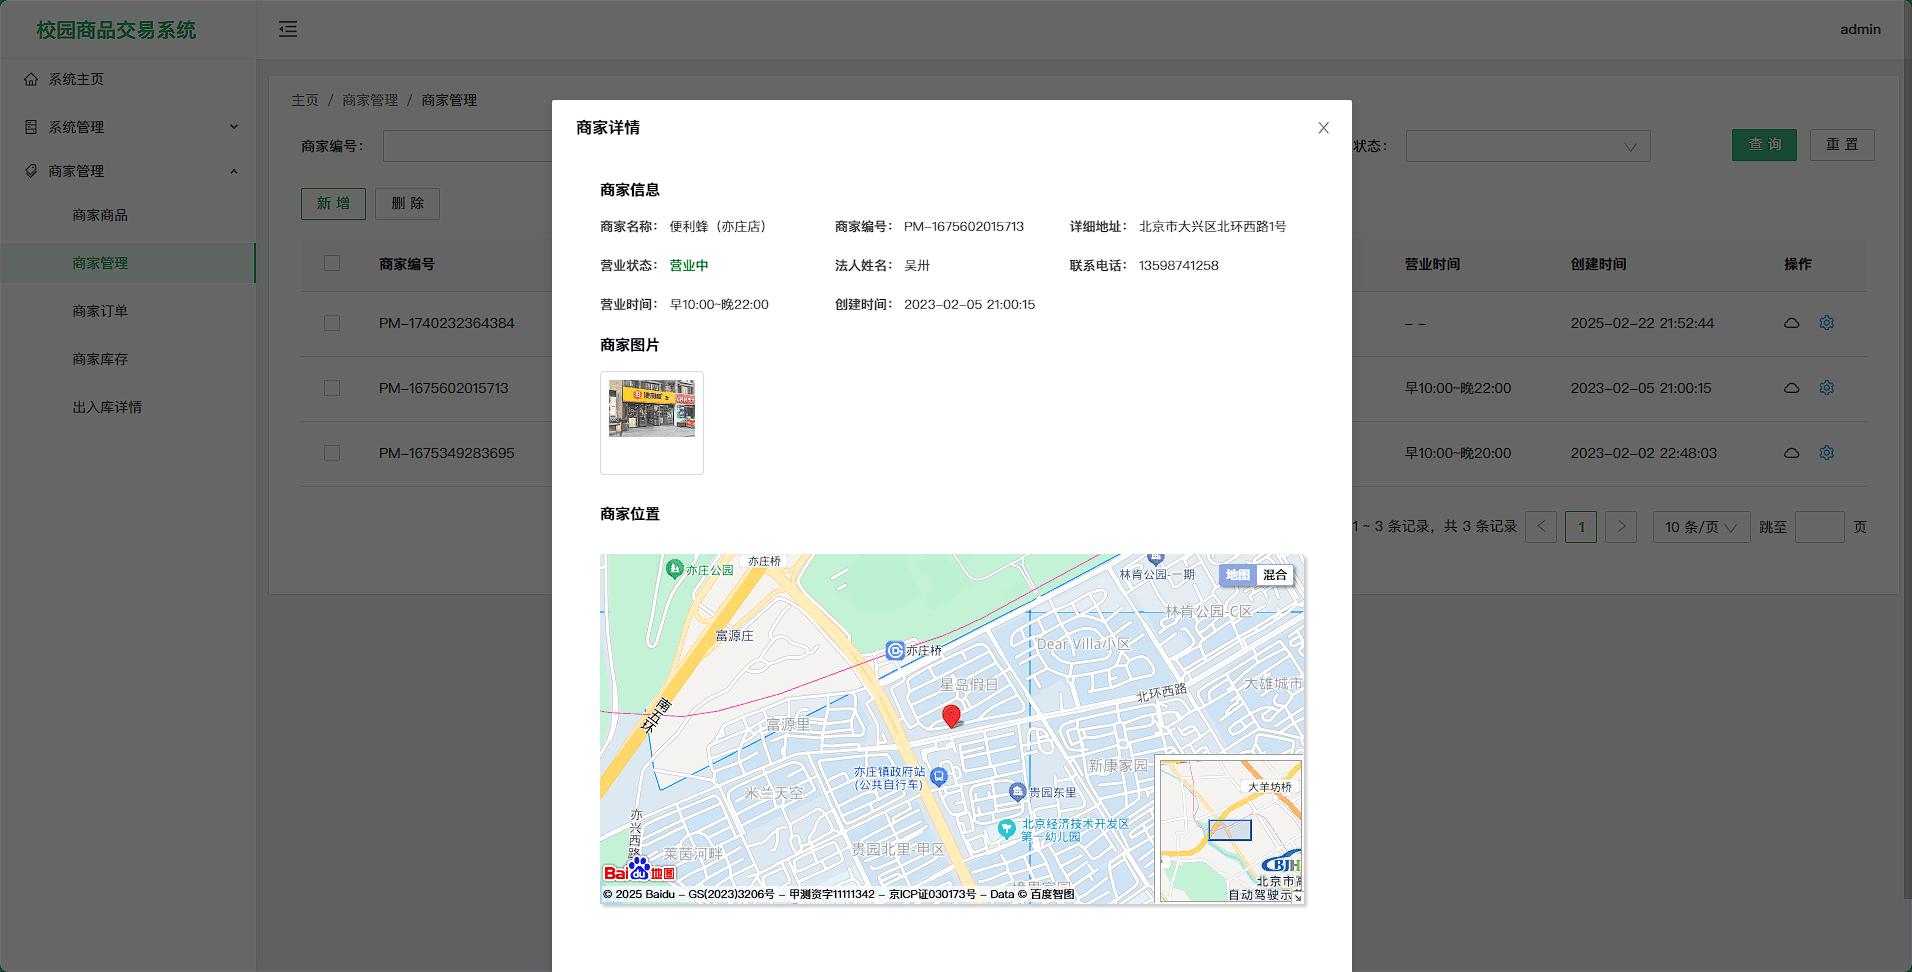This screenshot has height=972, width=1912.
Task: Open the 状态 filter dropdown
Action: click(x=1527, y=146)
